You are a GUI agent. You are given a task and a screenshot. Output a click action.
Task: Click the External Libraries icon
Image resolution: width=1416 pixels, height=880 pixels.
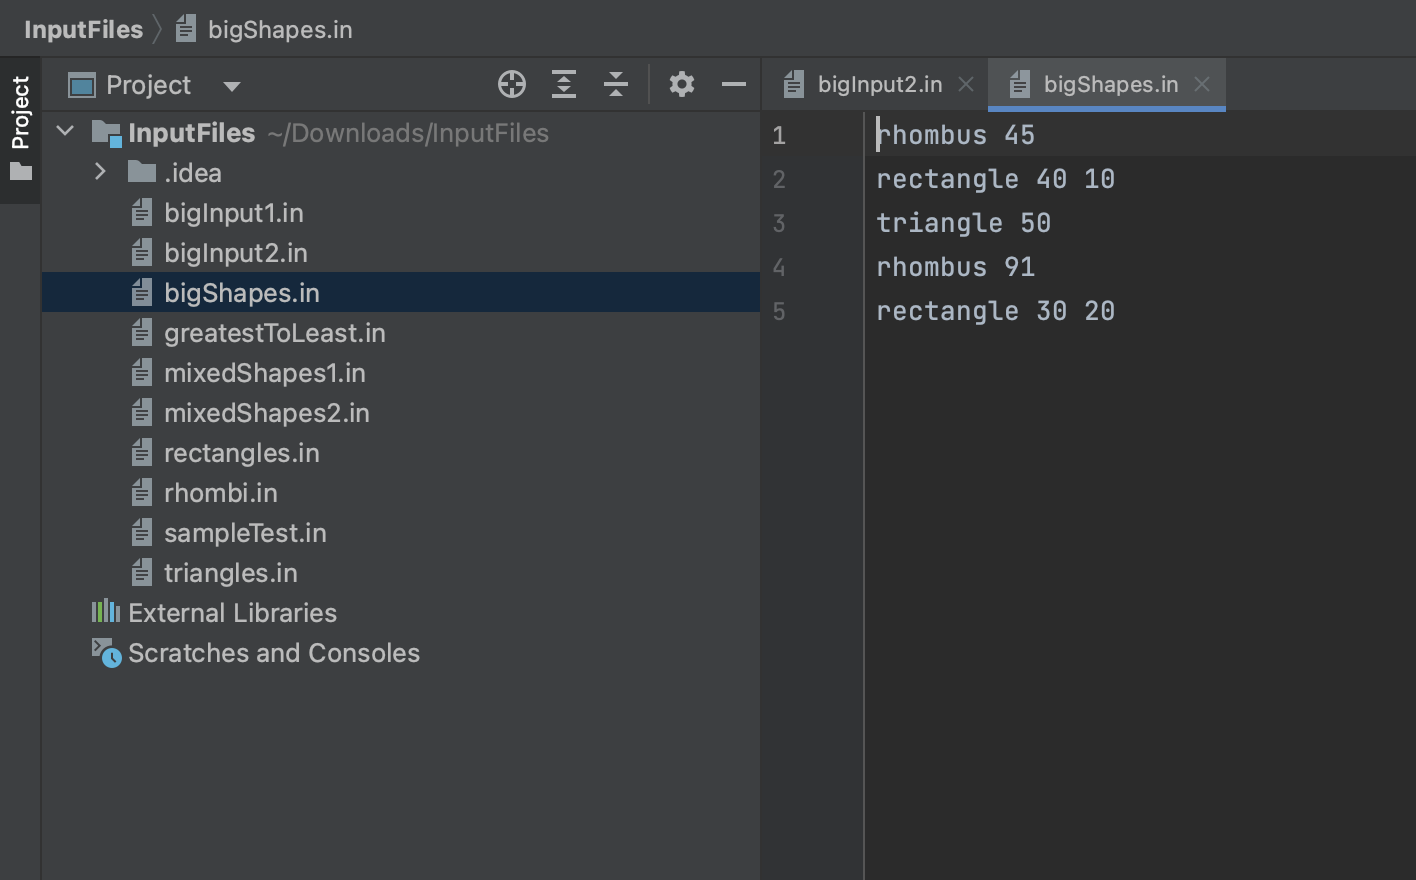coord(105,612)
